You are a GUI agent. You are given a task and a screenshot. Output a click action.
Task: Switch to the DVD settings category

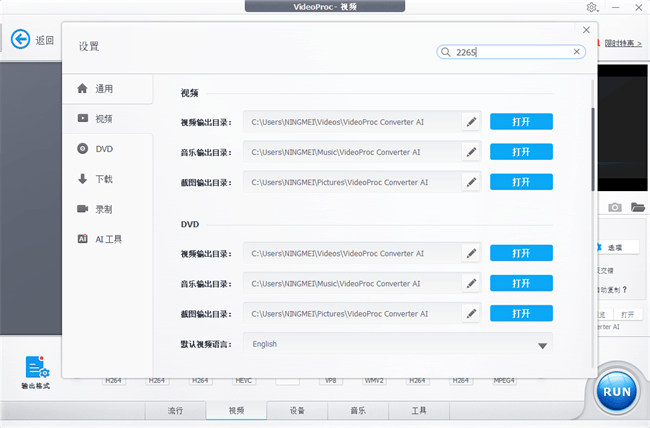(x=107, y=149)
